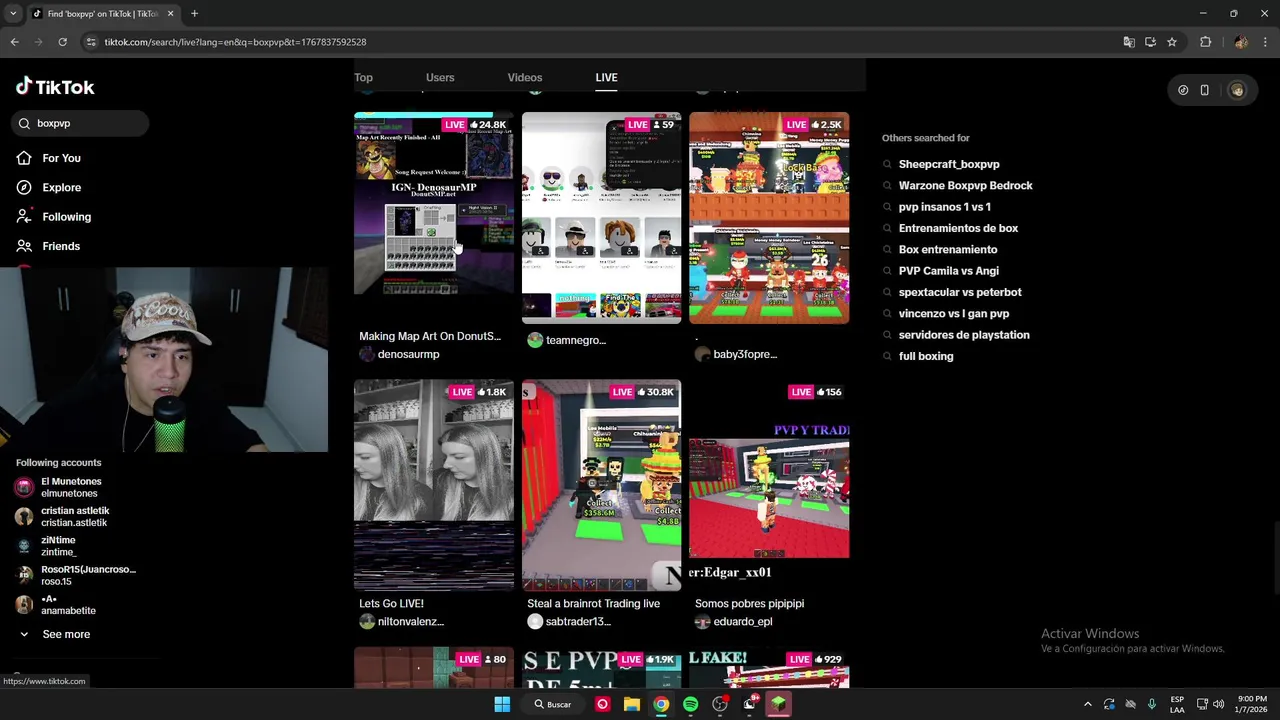
Task: Open the Lets Go LIVE! stream thumbnail
Action: click(x=434, y=485)
